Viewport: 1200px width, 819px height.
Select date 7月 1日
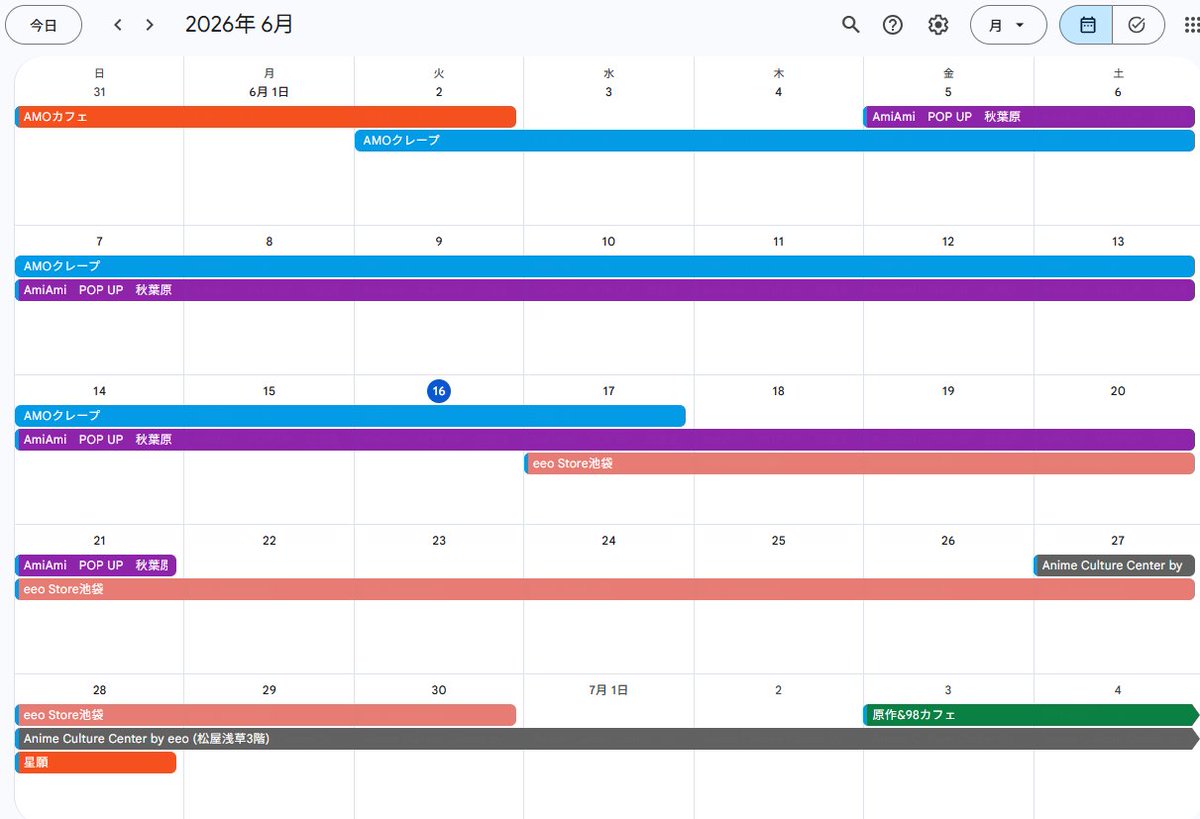608,690
